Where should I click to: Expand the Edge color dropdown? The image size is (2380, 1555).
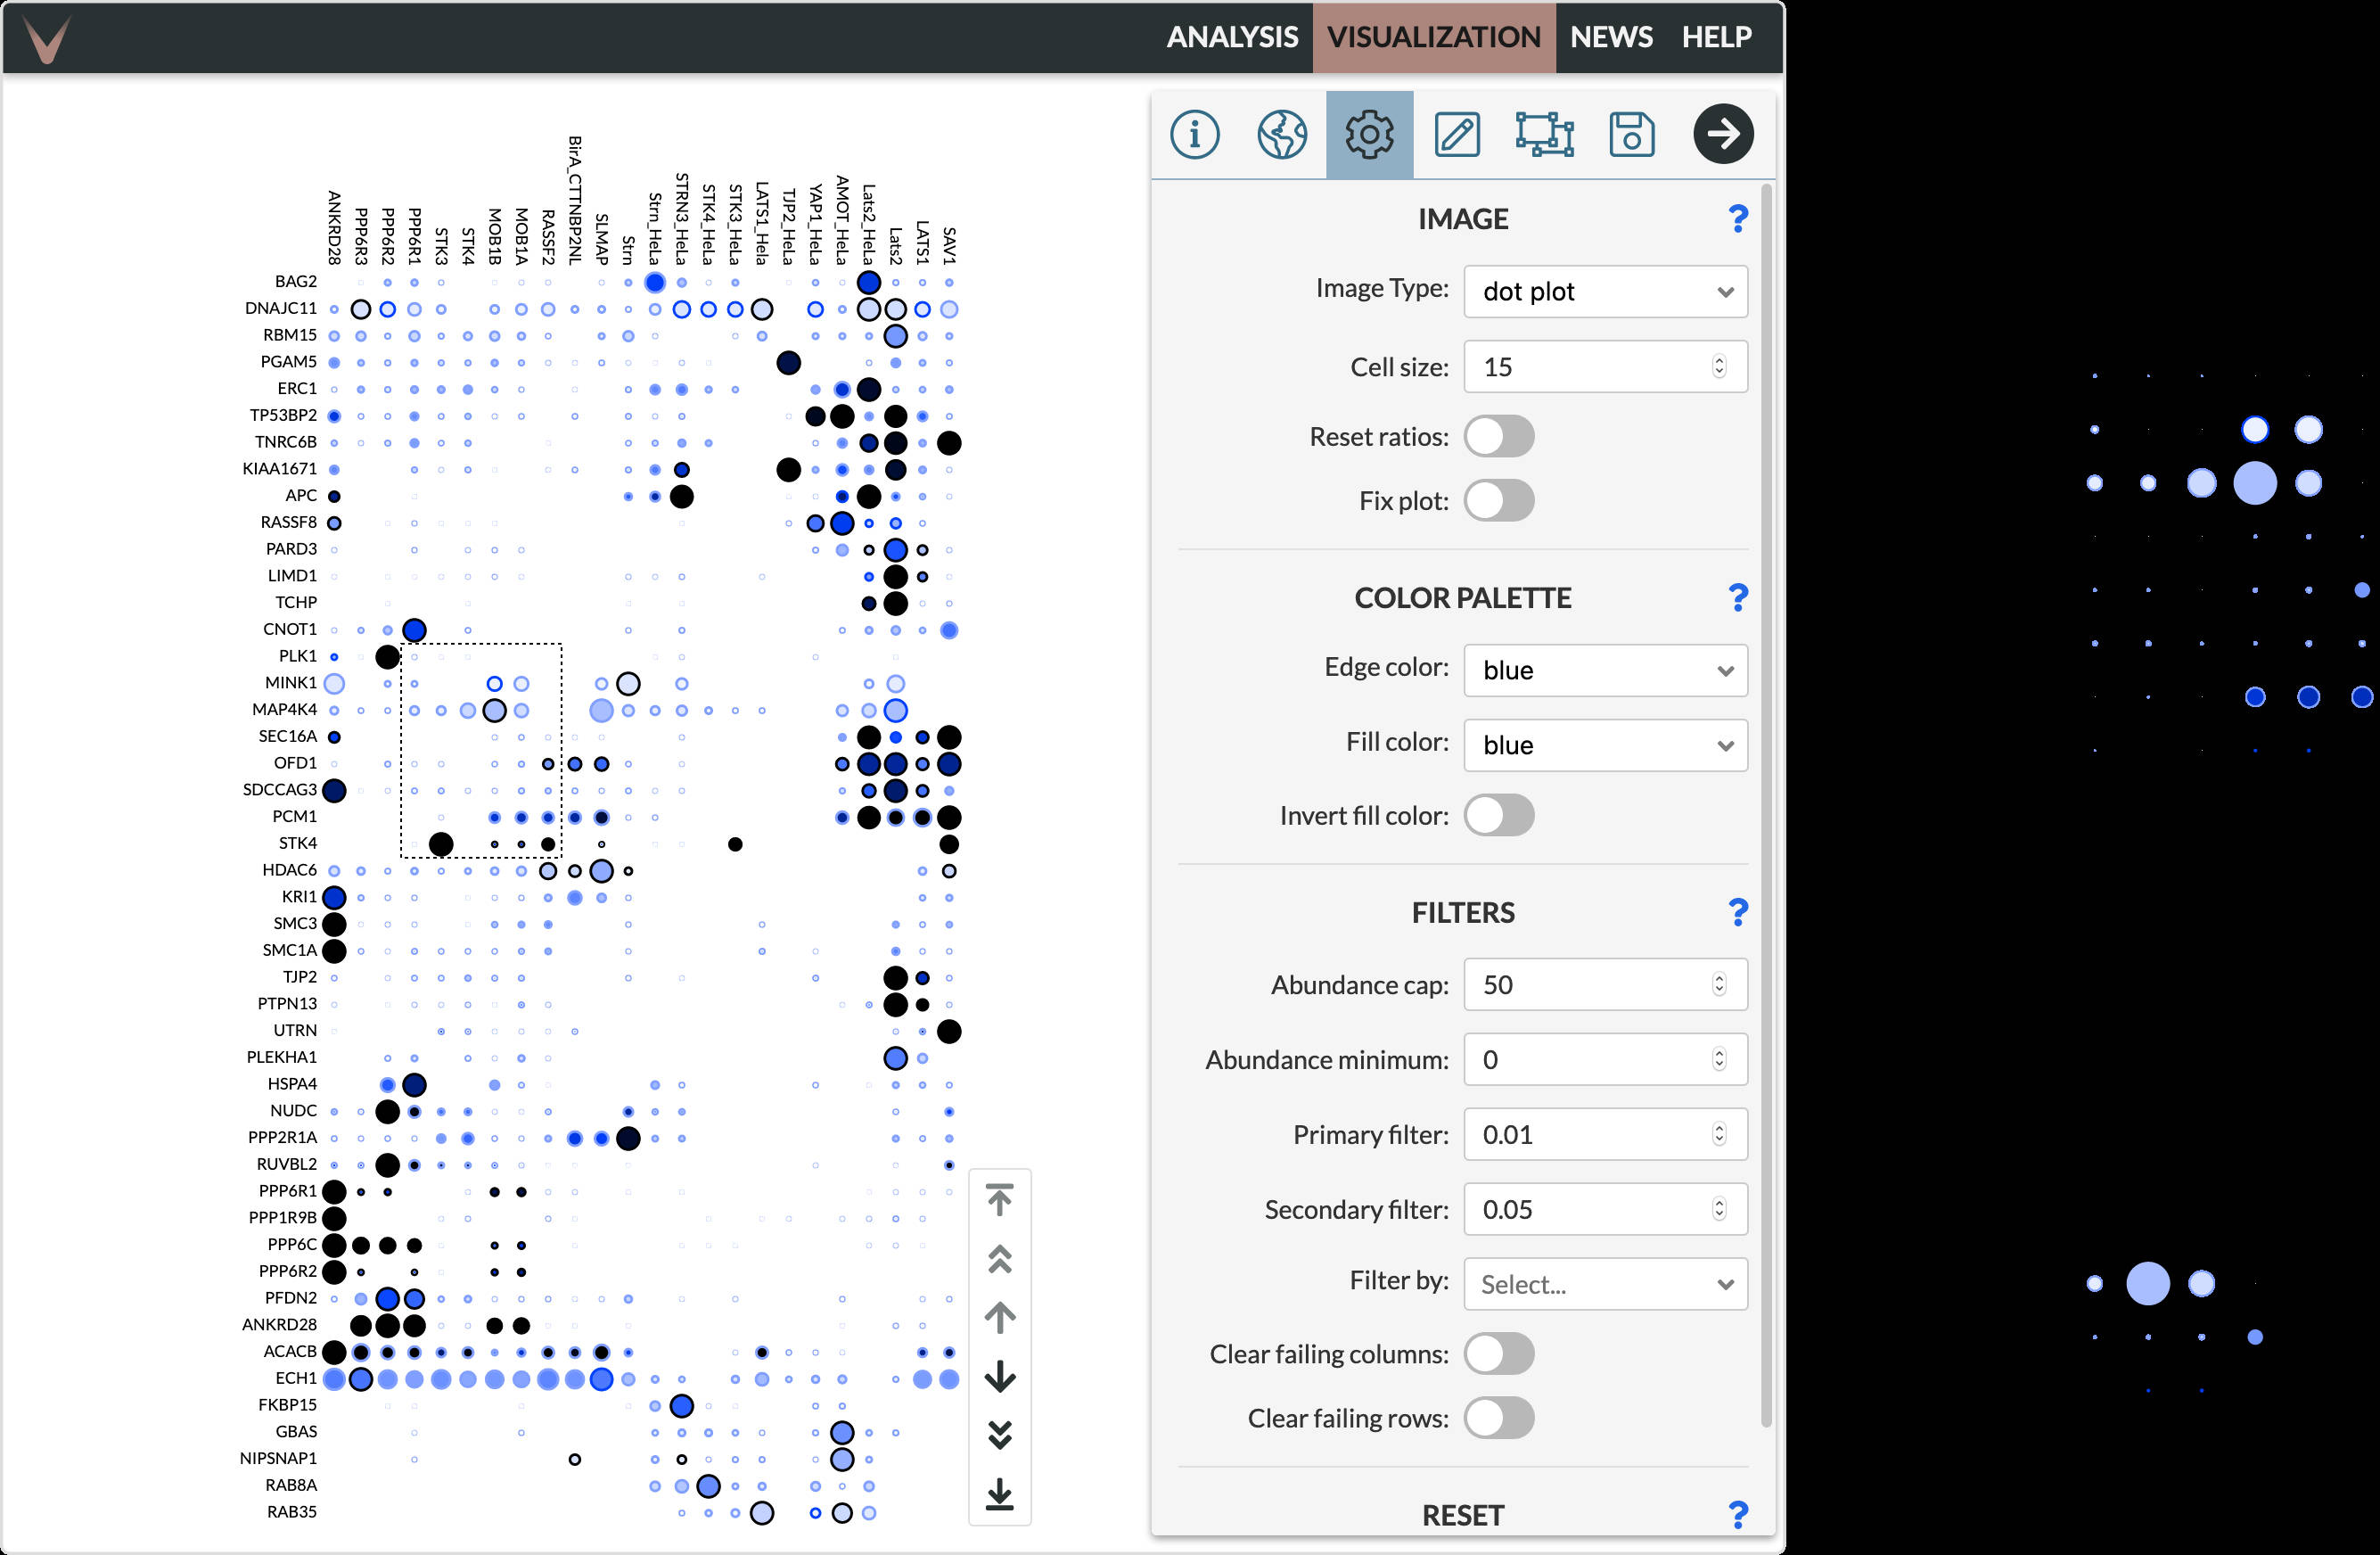point(1604,670)
